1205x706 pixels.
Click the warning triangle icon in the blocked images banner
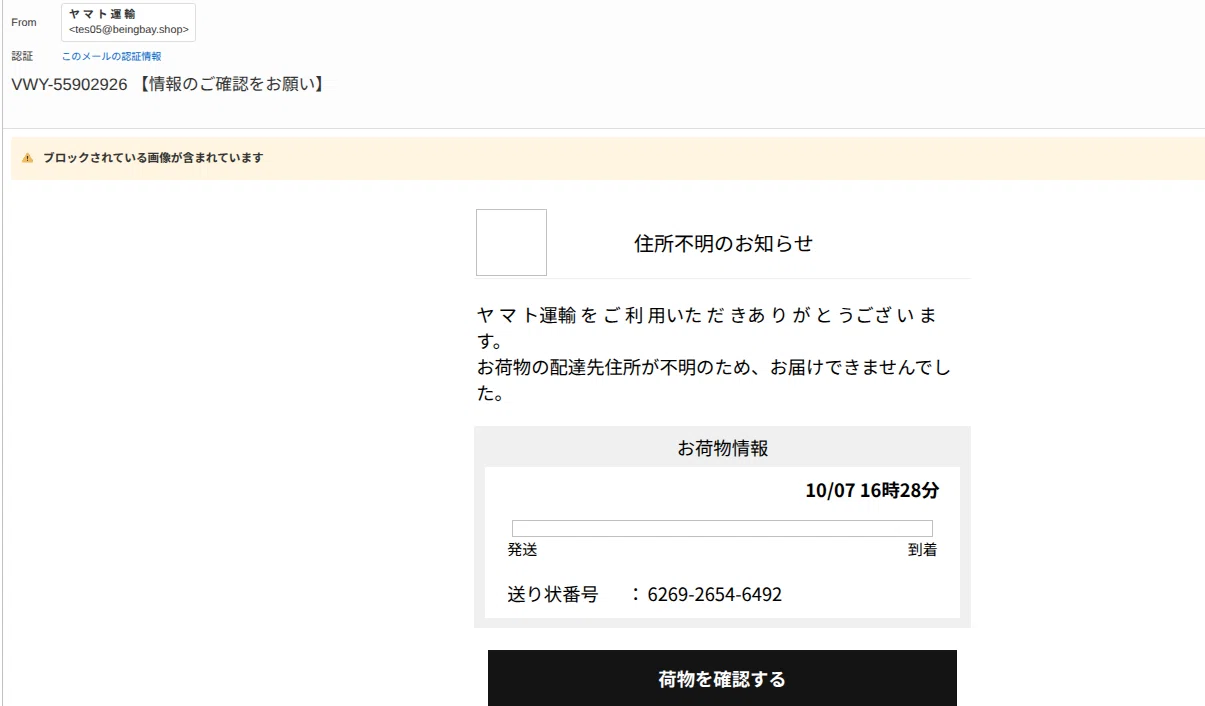point(28,158)
